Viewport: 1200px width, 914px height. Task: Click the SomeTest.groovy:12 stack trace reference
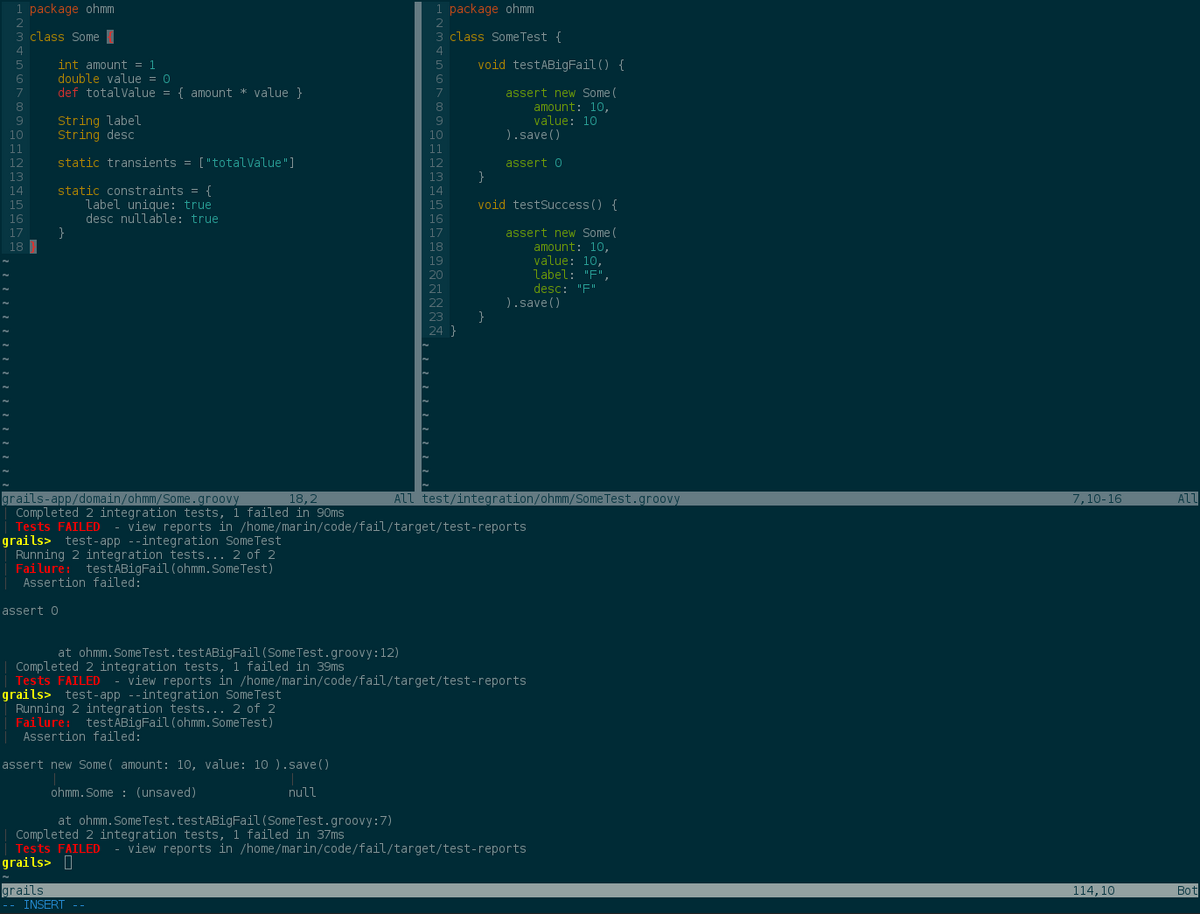pyautogui.click(x=330, y=652)
